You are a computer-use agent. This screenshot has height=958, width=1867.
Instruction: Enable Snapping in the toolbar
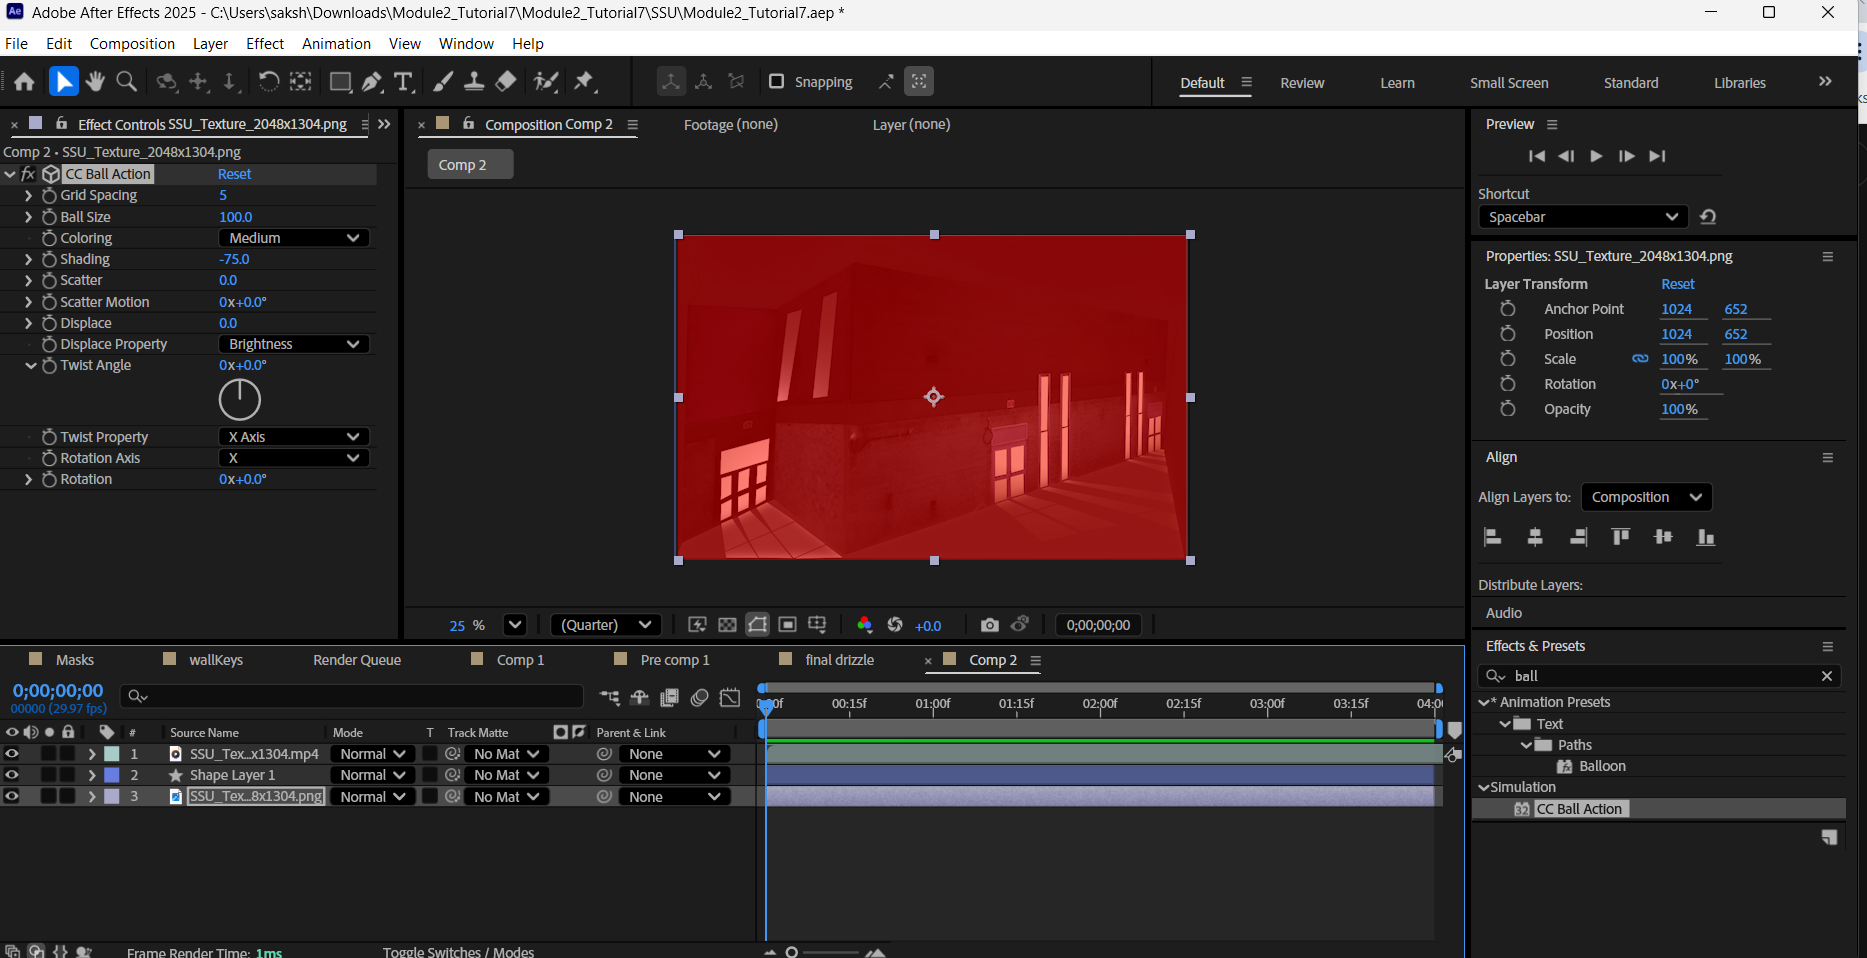[777, 81]
